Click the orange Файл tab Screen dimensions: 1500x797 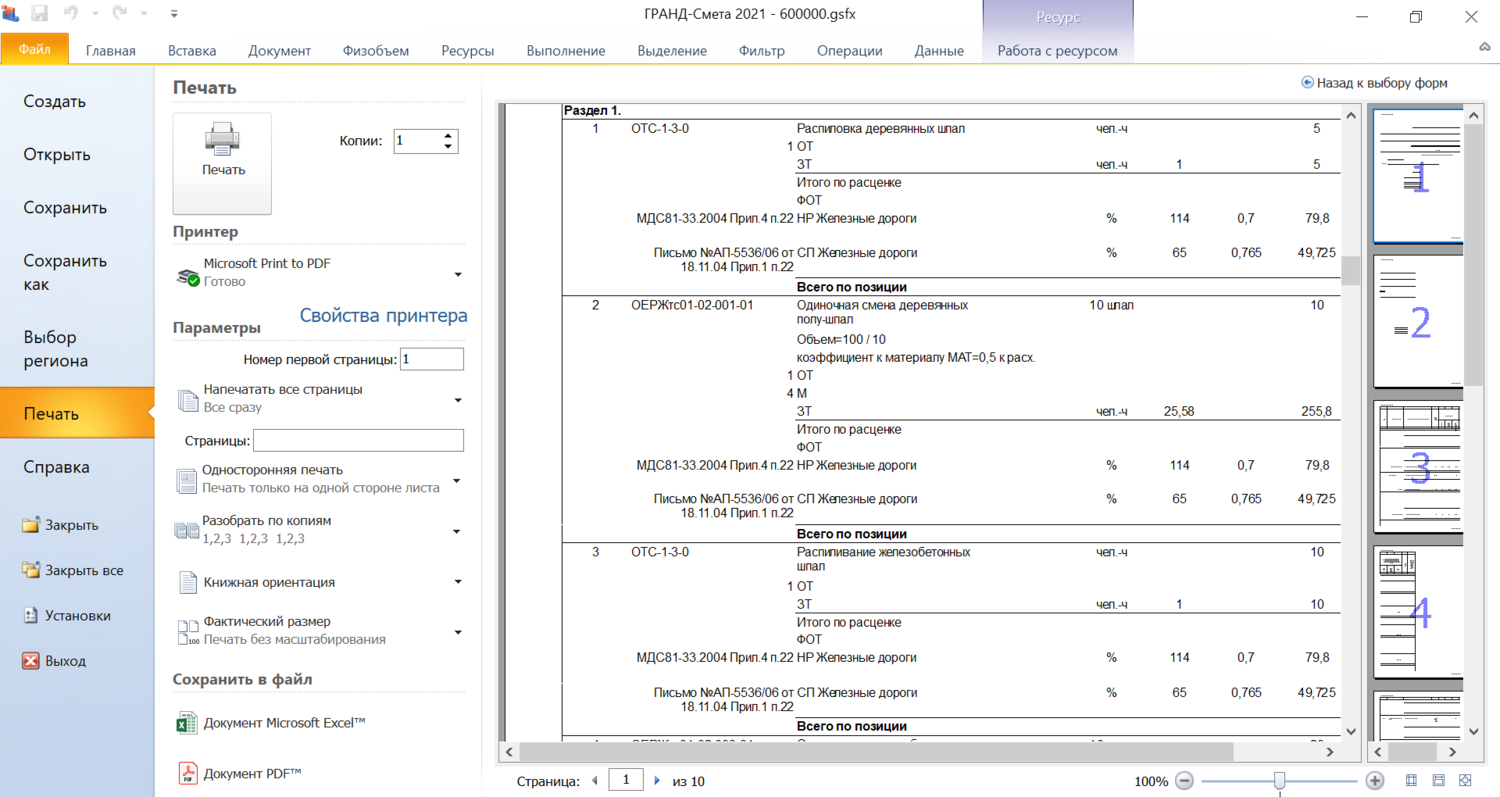click(x=35, y=50)
